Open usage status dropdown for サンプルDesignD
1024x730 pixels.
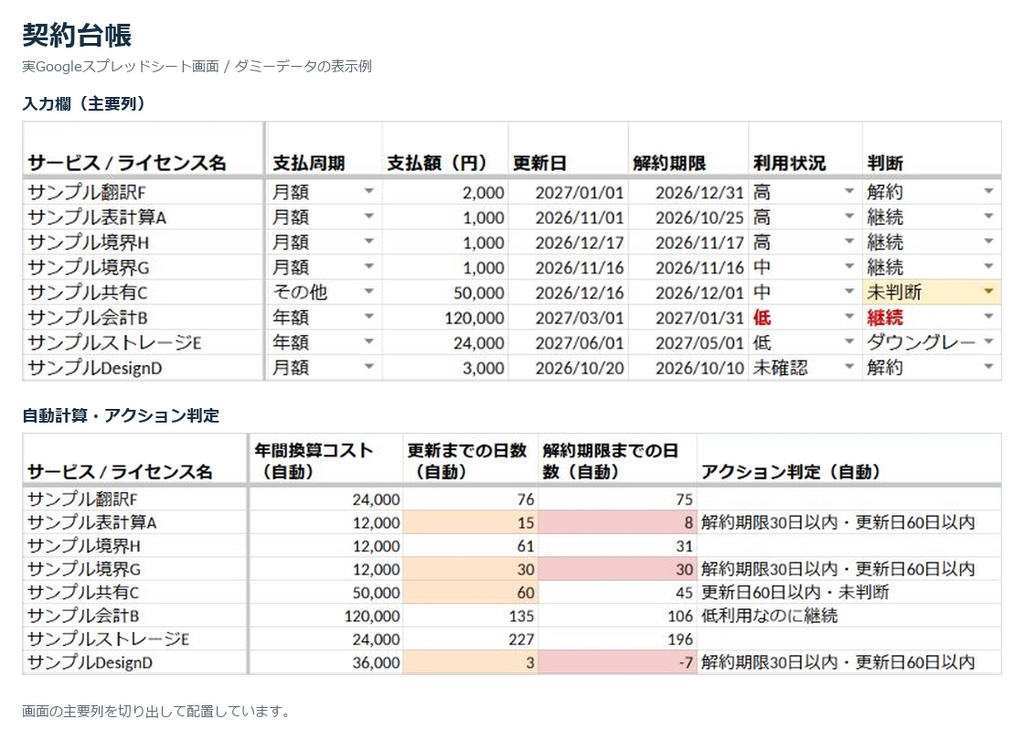[x=849, y=367]
